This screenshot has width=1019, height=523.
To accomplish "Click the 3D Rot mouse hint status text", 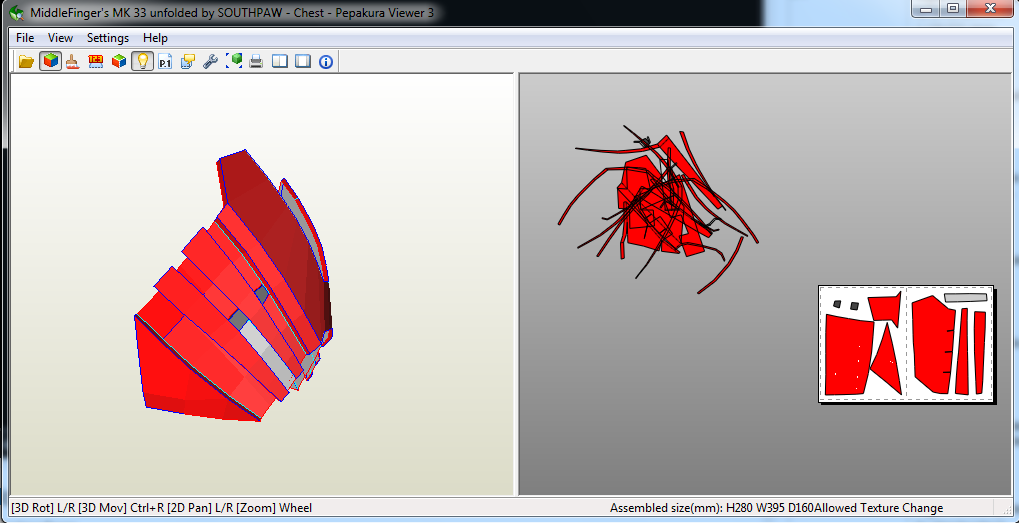I will point(161,508).
